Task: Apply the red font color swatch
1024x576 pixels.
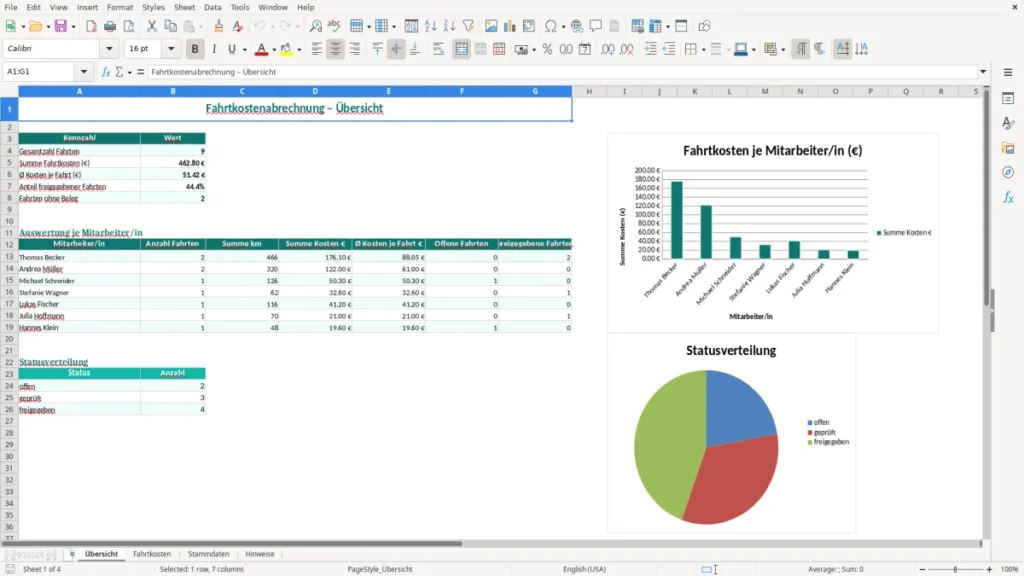Action: coord(261,49)
